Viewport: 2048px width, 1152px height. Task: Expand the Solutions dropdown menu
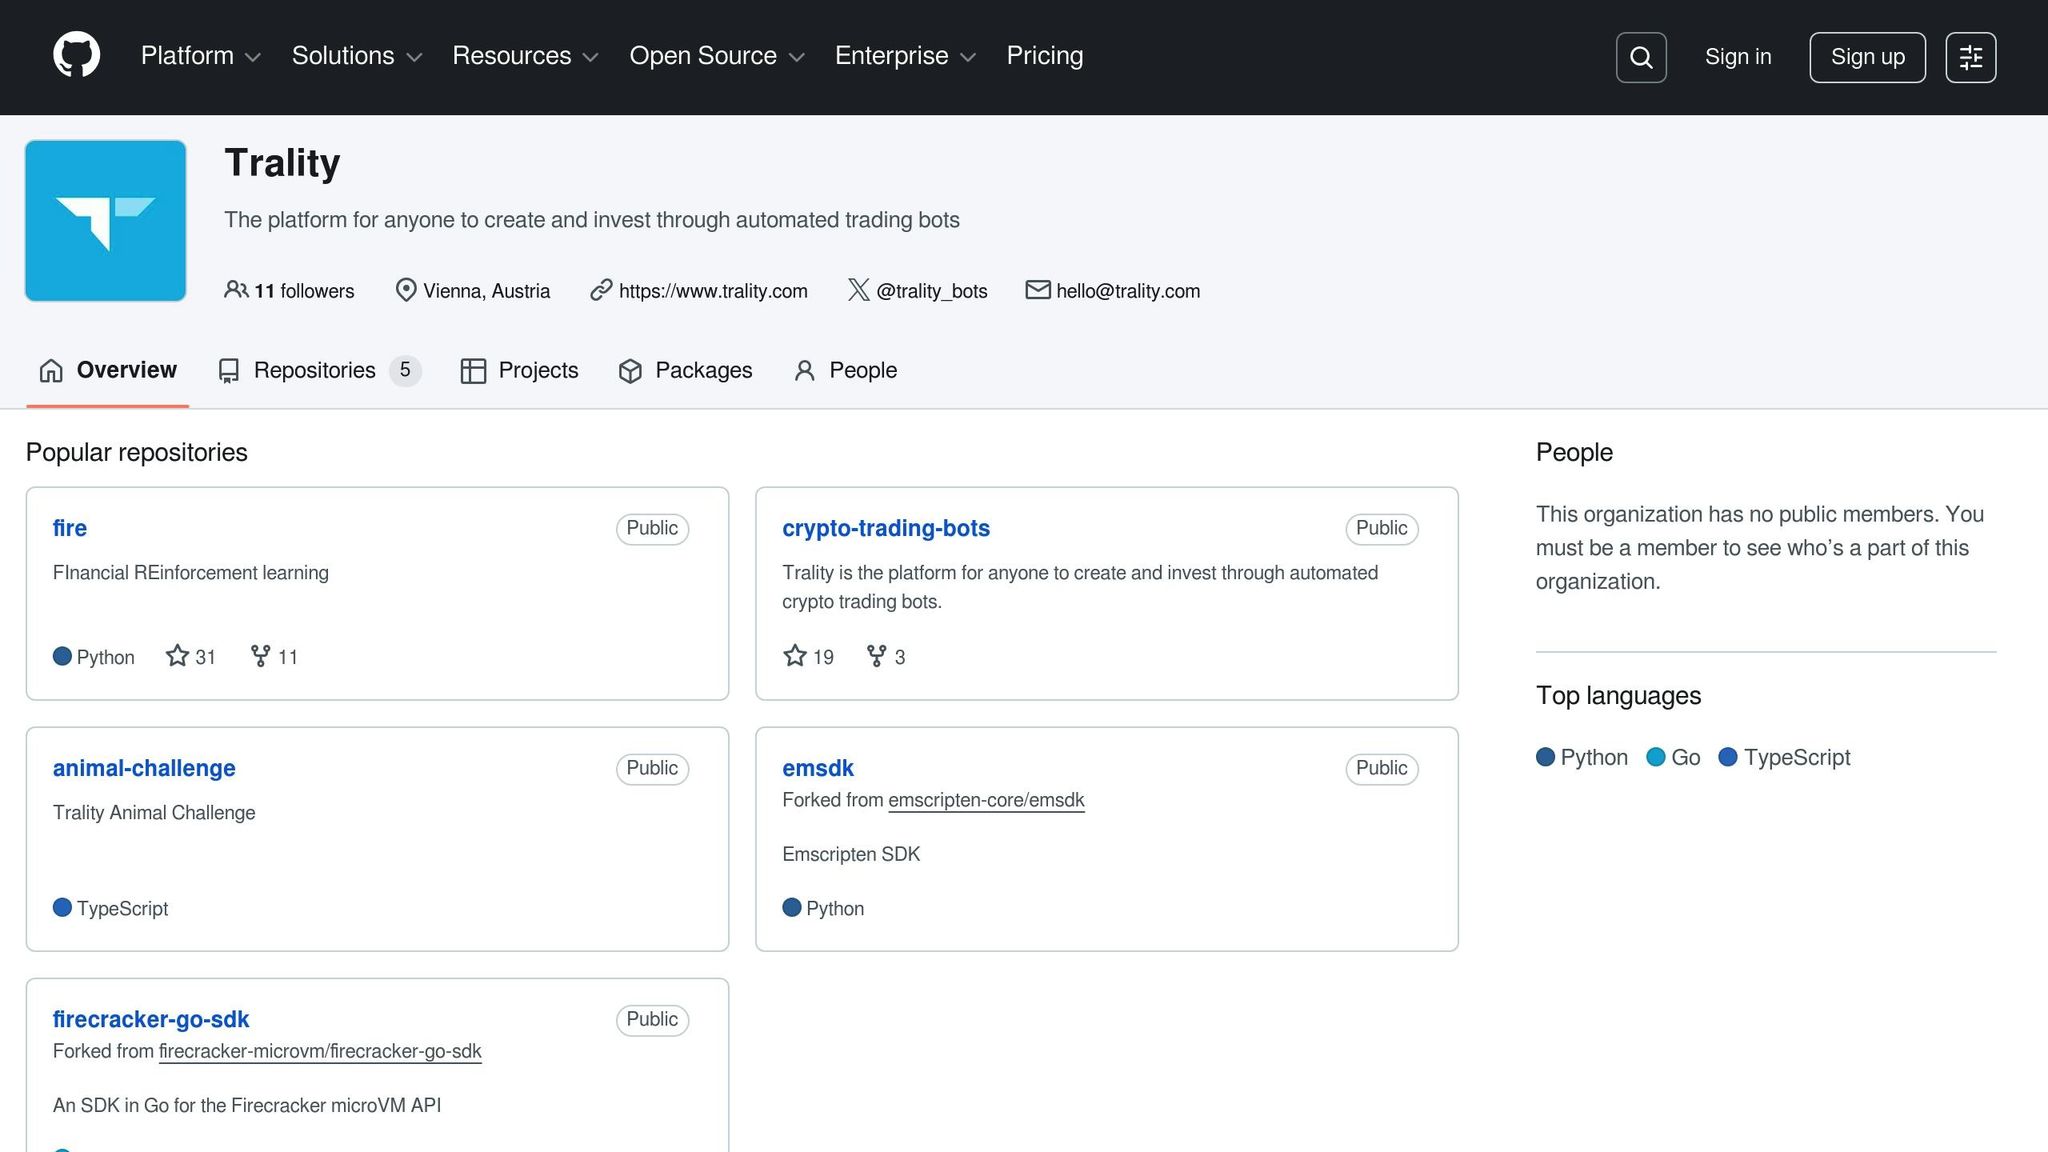[x=356, y=56]
